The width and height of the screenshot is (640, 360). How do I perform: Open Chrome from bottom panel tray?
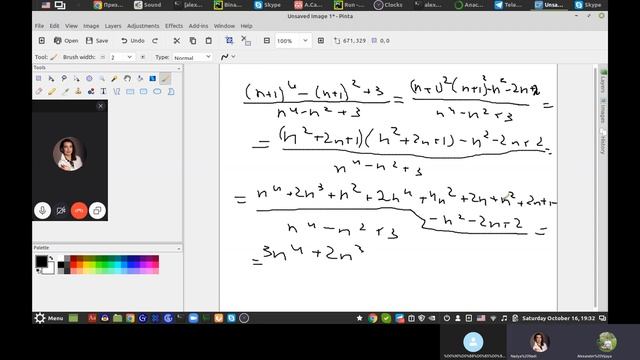pos(373,318)
